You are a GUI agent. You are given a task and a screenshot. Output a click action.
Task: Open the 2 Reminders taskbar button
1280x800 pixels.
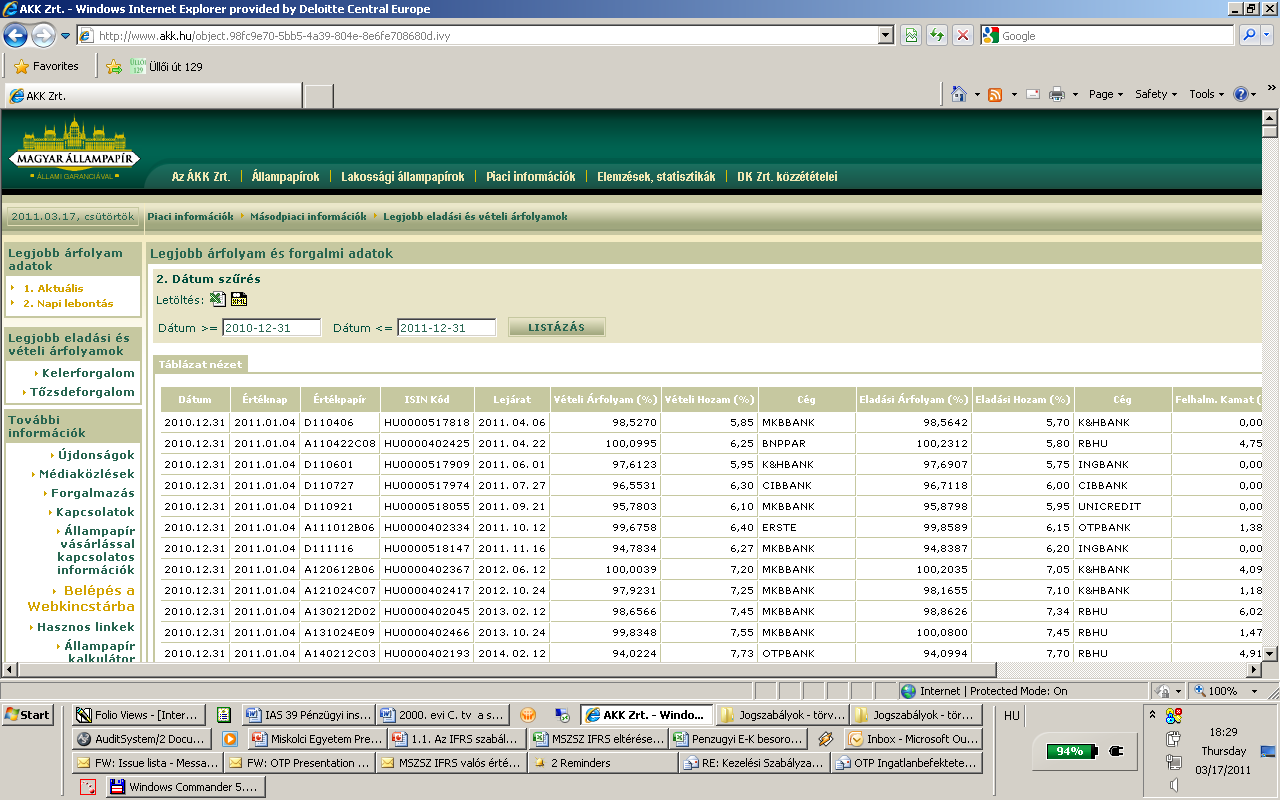(602, 763)
